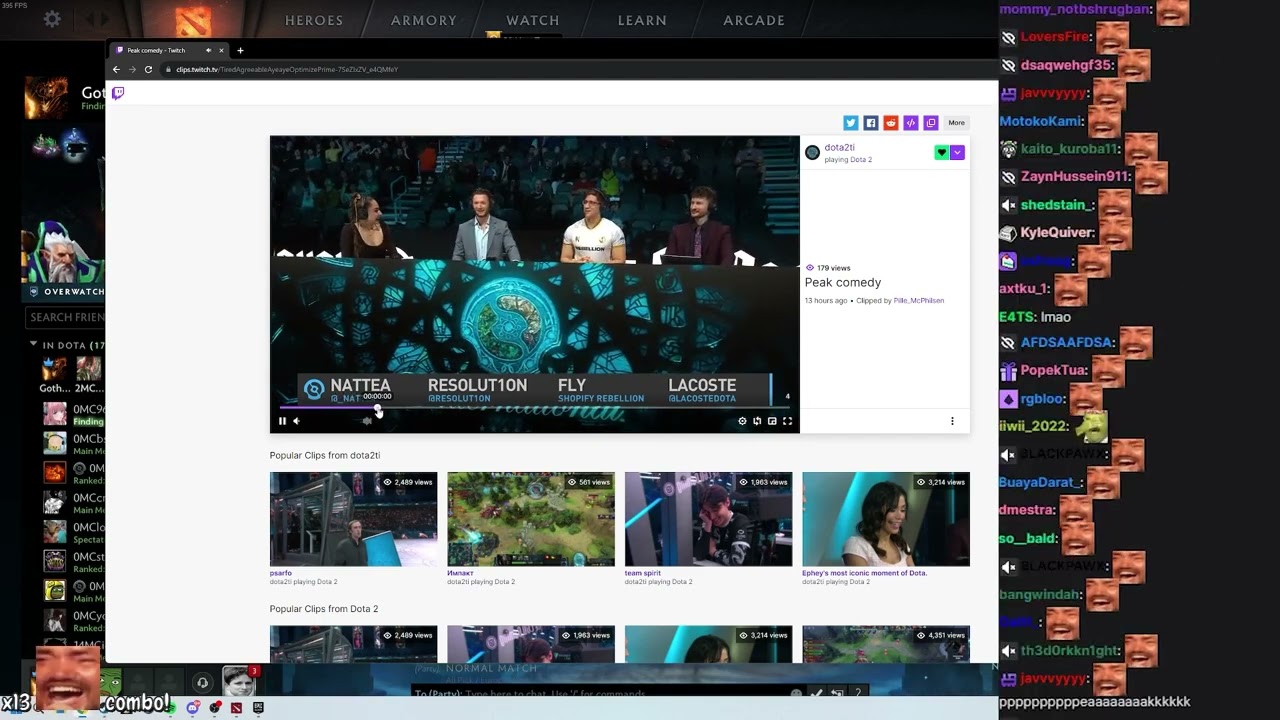
Task: Share clip on Reddit
Action: [x=891, y=123]
